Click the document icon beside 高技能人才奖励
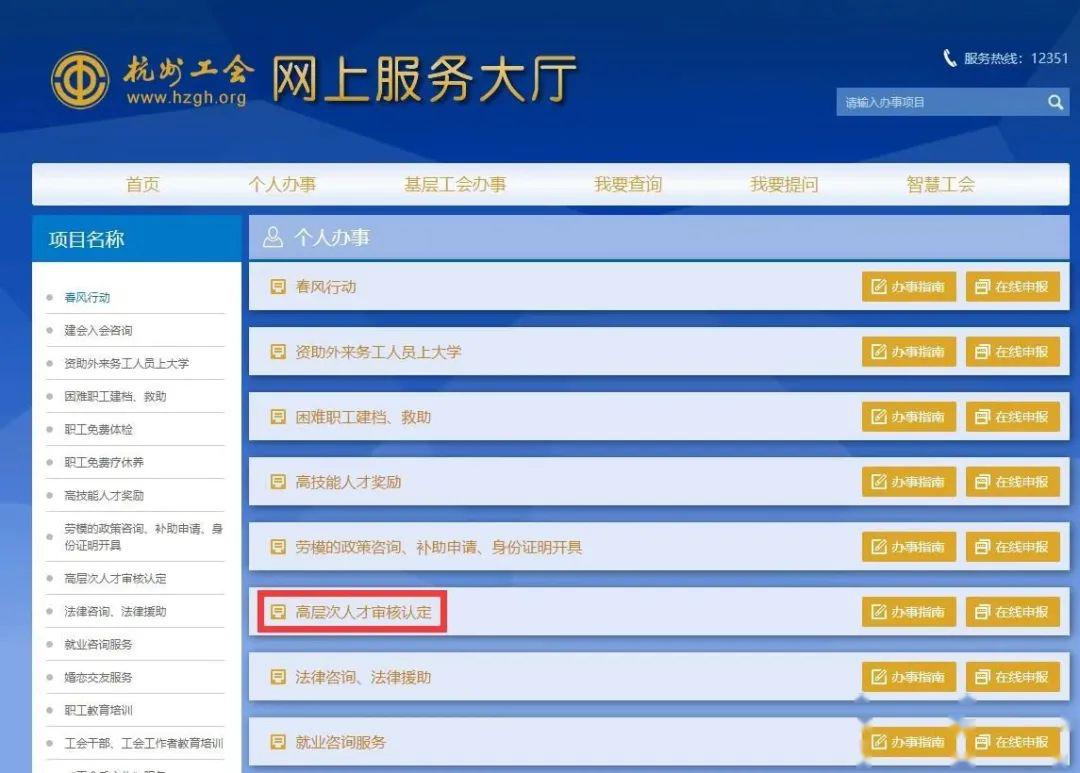This screenshot has width=1080, height=773. pyautogui.click(x=278, y=482)
